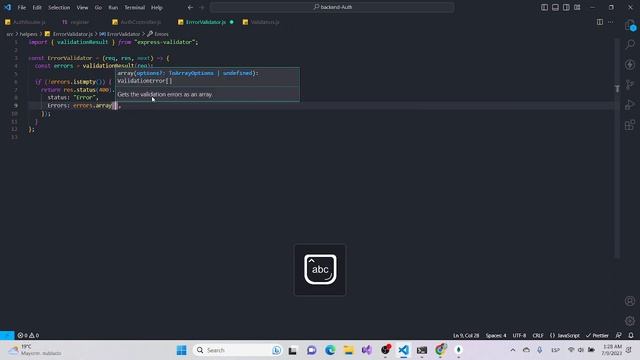The image size is (640, 360).
Task: Show hidden system tray icons
Action: [513, 350]
